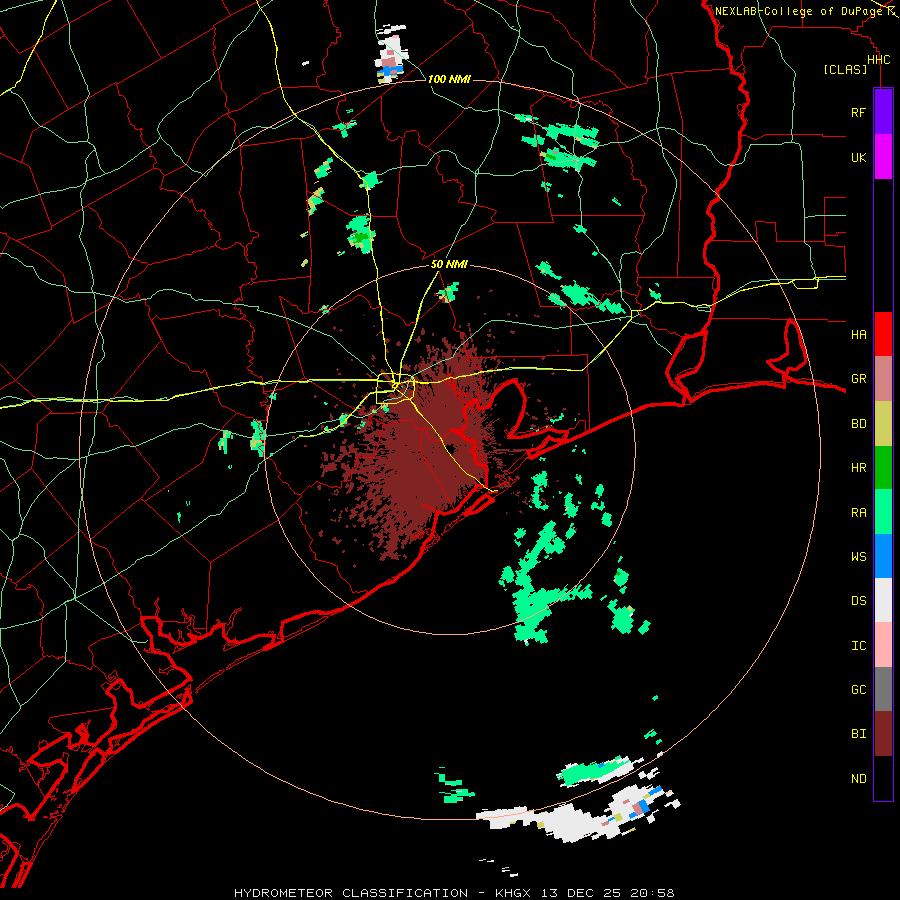Click the [CLAS] units label
Screen dimensions: 900x900
click(x=845, y=69)
